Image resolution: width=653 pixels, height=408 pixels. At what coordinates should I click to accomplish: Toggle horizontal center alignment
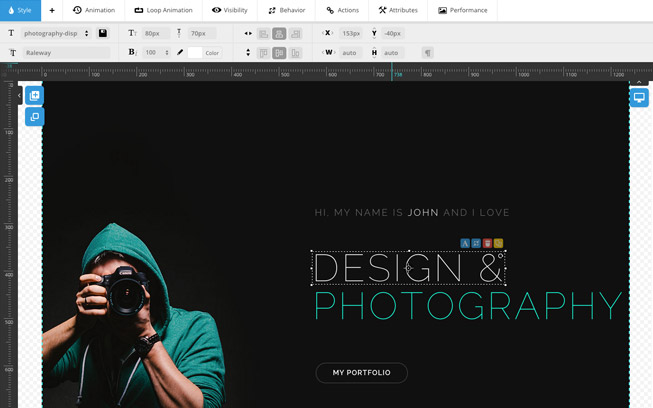(x=279, y=33)
